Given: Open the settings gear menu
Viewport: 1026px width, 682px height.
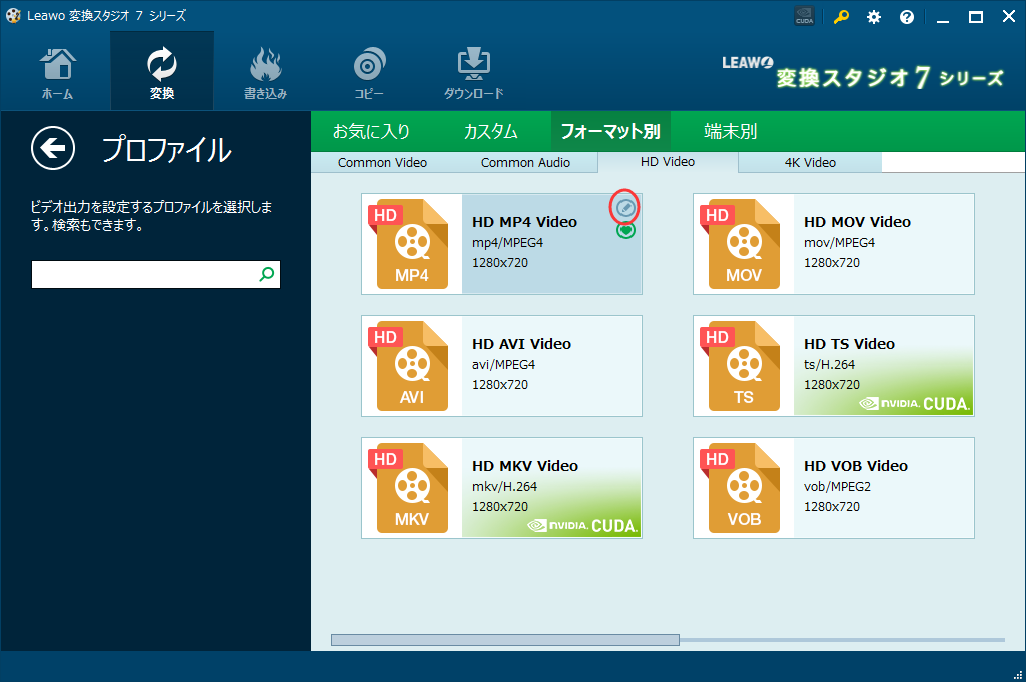Looking at the screenshot, I should [873, 16].
